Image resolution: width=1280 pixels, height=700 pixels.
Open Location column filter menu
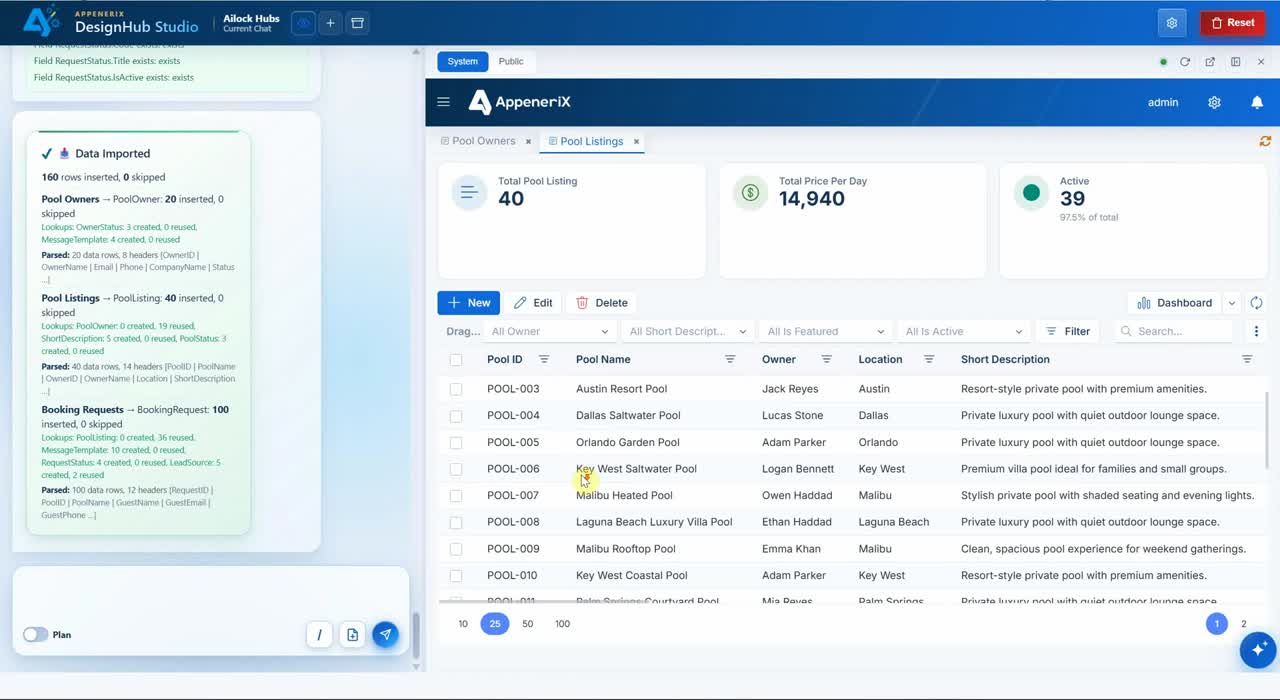pyautogui.click(x=929, y=359)
